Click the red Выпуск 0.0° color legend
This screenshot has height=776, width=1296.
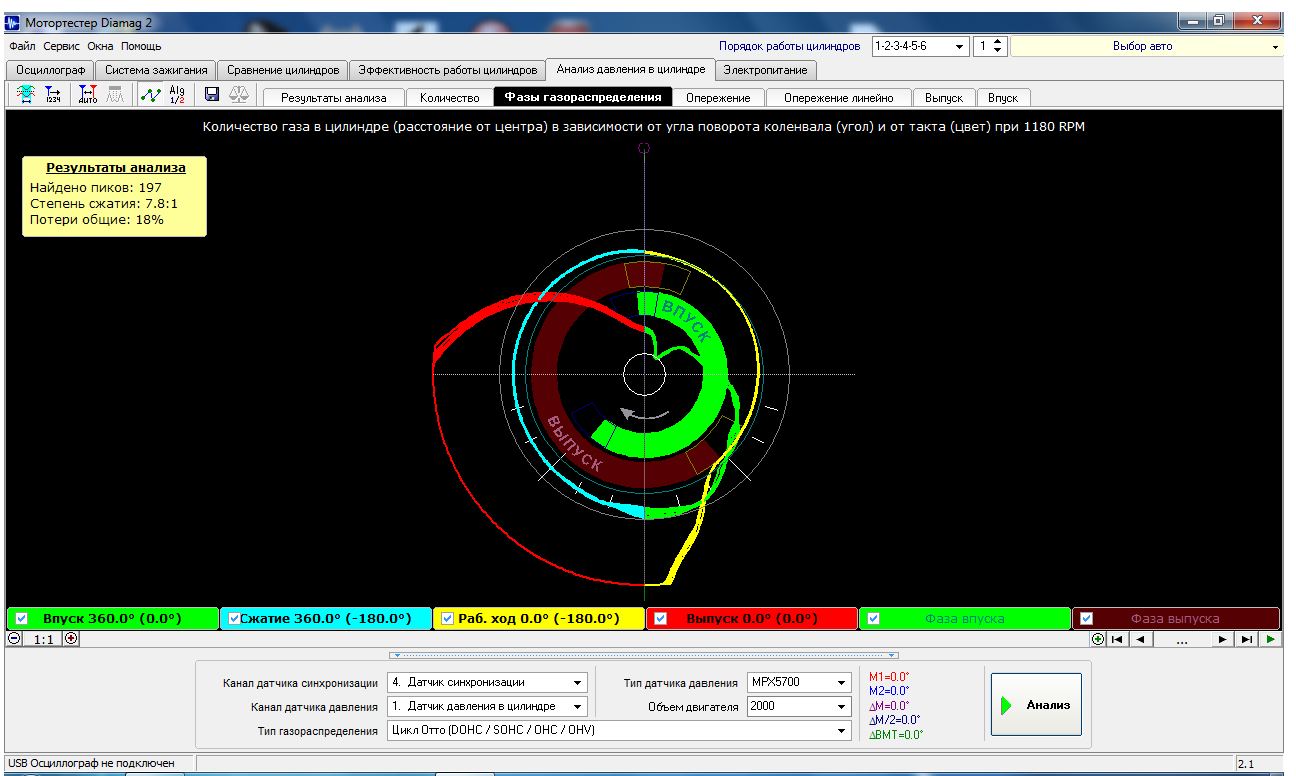coord(752,618)
